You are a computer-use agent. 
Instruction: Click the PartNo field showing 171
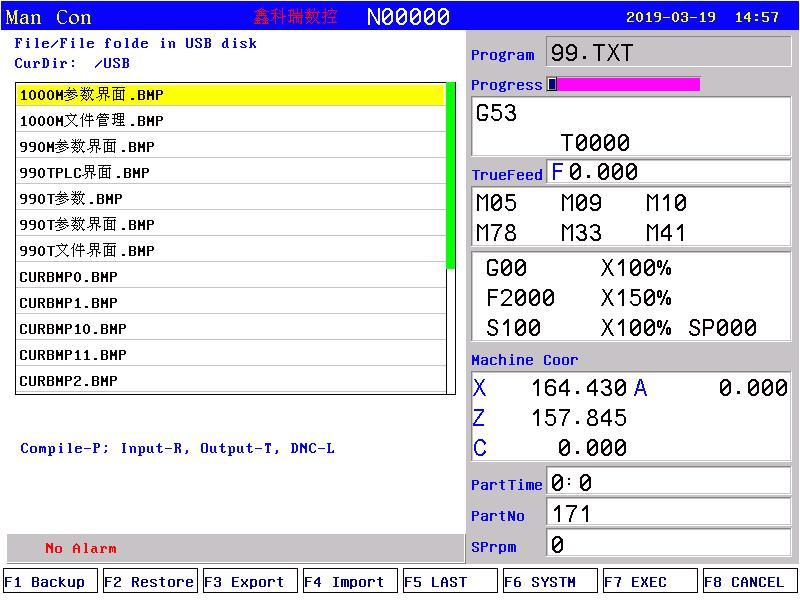click(x=668, y=513)
